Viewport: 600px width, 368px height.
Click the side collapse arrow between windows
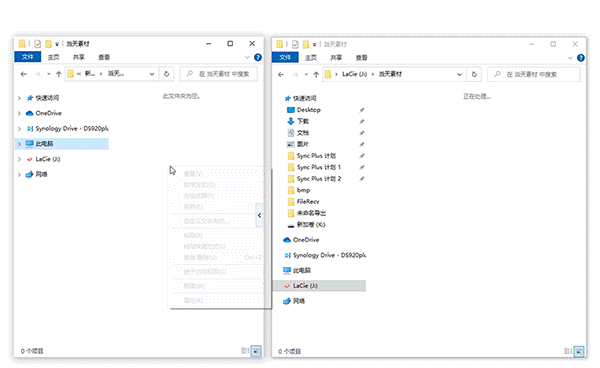tap(259, 215)
